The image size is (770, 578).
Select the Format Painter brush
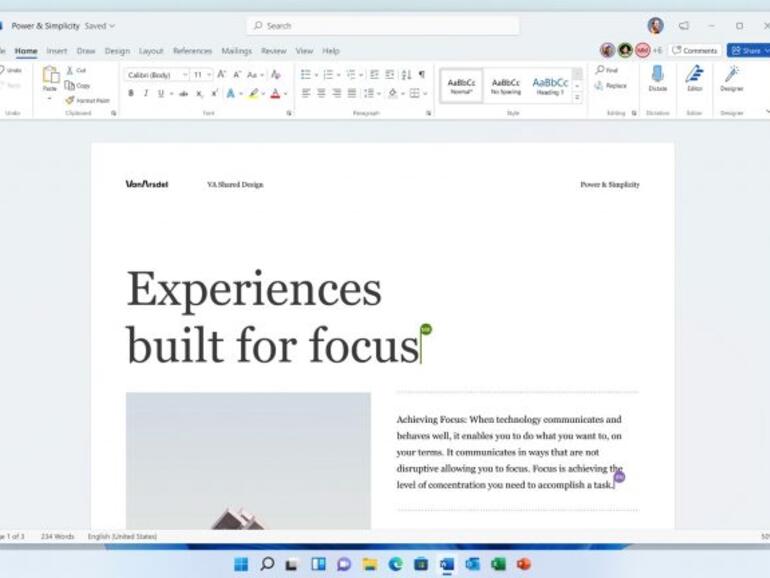(x=70, y=100)
